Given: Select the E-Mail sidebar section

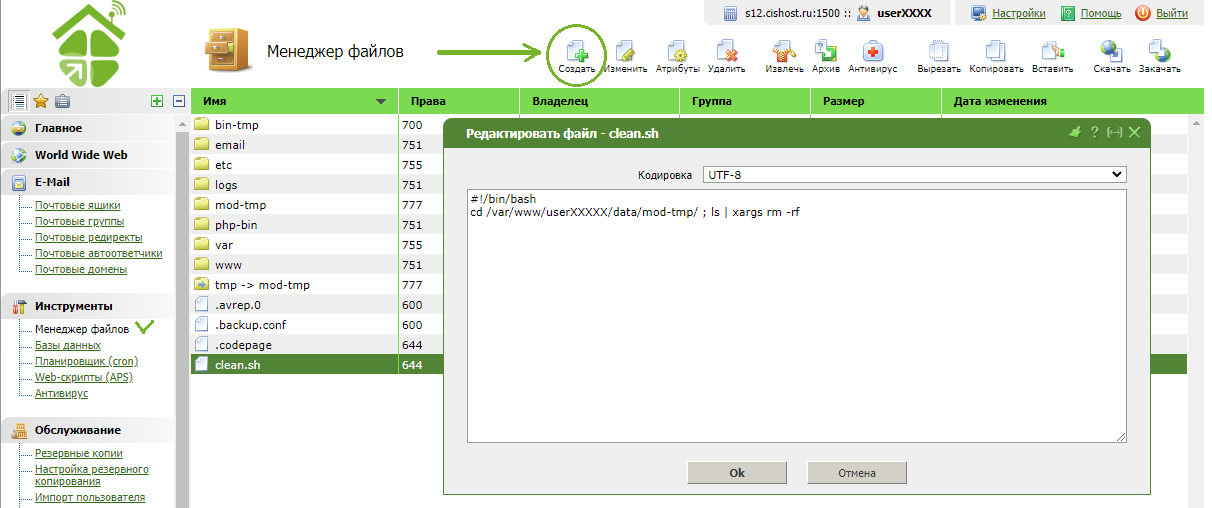Looking at the screenshot, I should coord(52,182).
